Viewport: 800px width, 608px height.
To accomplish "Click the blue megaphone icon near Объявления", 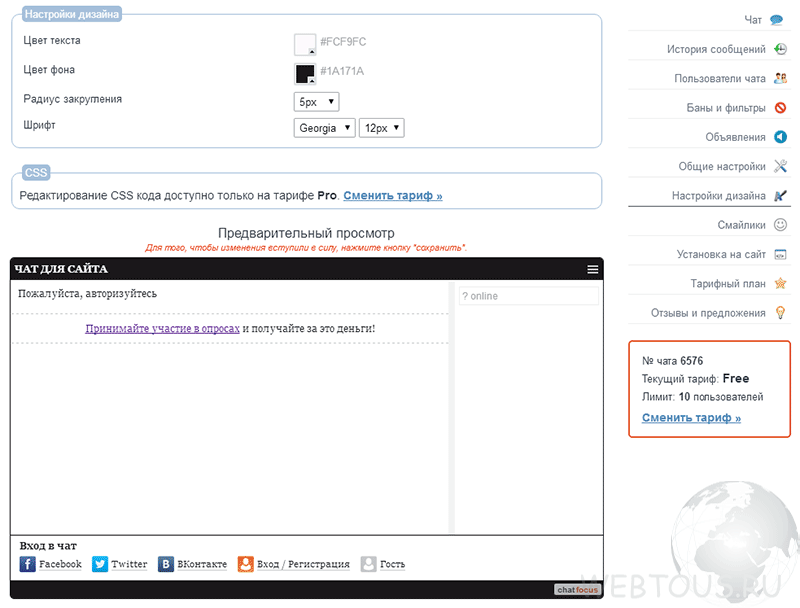I will [780, 137].
